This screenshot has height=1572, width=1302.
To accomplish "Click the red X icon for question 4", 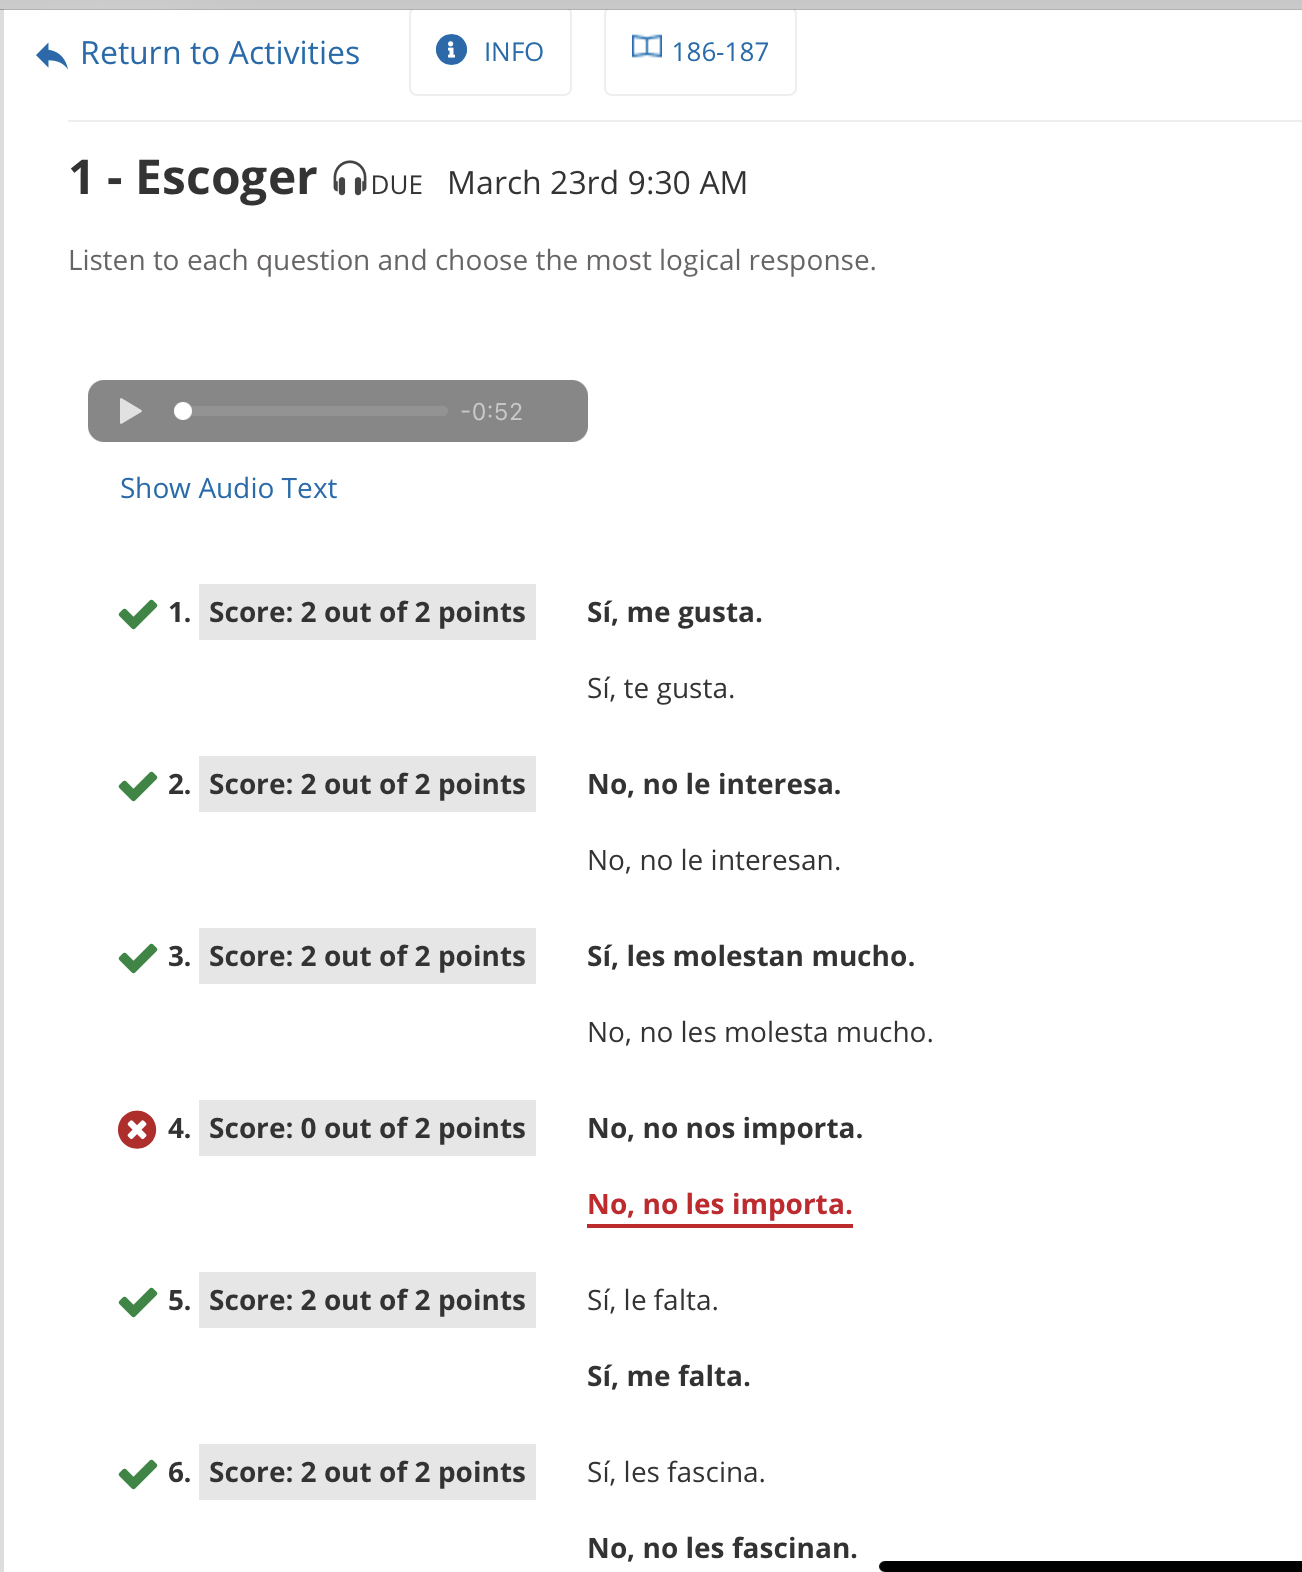I will (x=137, y=1130).
